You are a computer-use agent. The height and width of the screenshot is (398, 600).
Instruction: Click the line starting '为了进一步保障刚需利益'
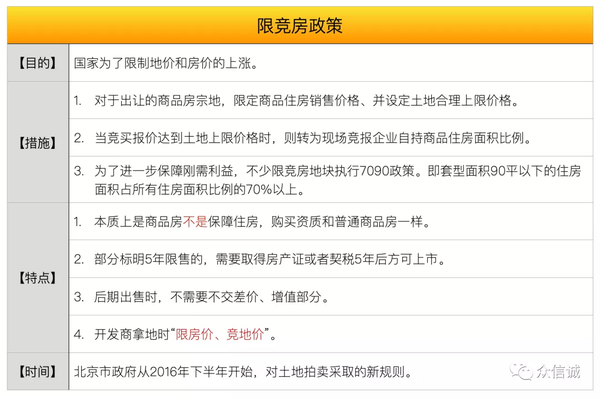(x=338, y=171)
